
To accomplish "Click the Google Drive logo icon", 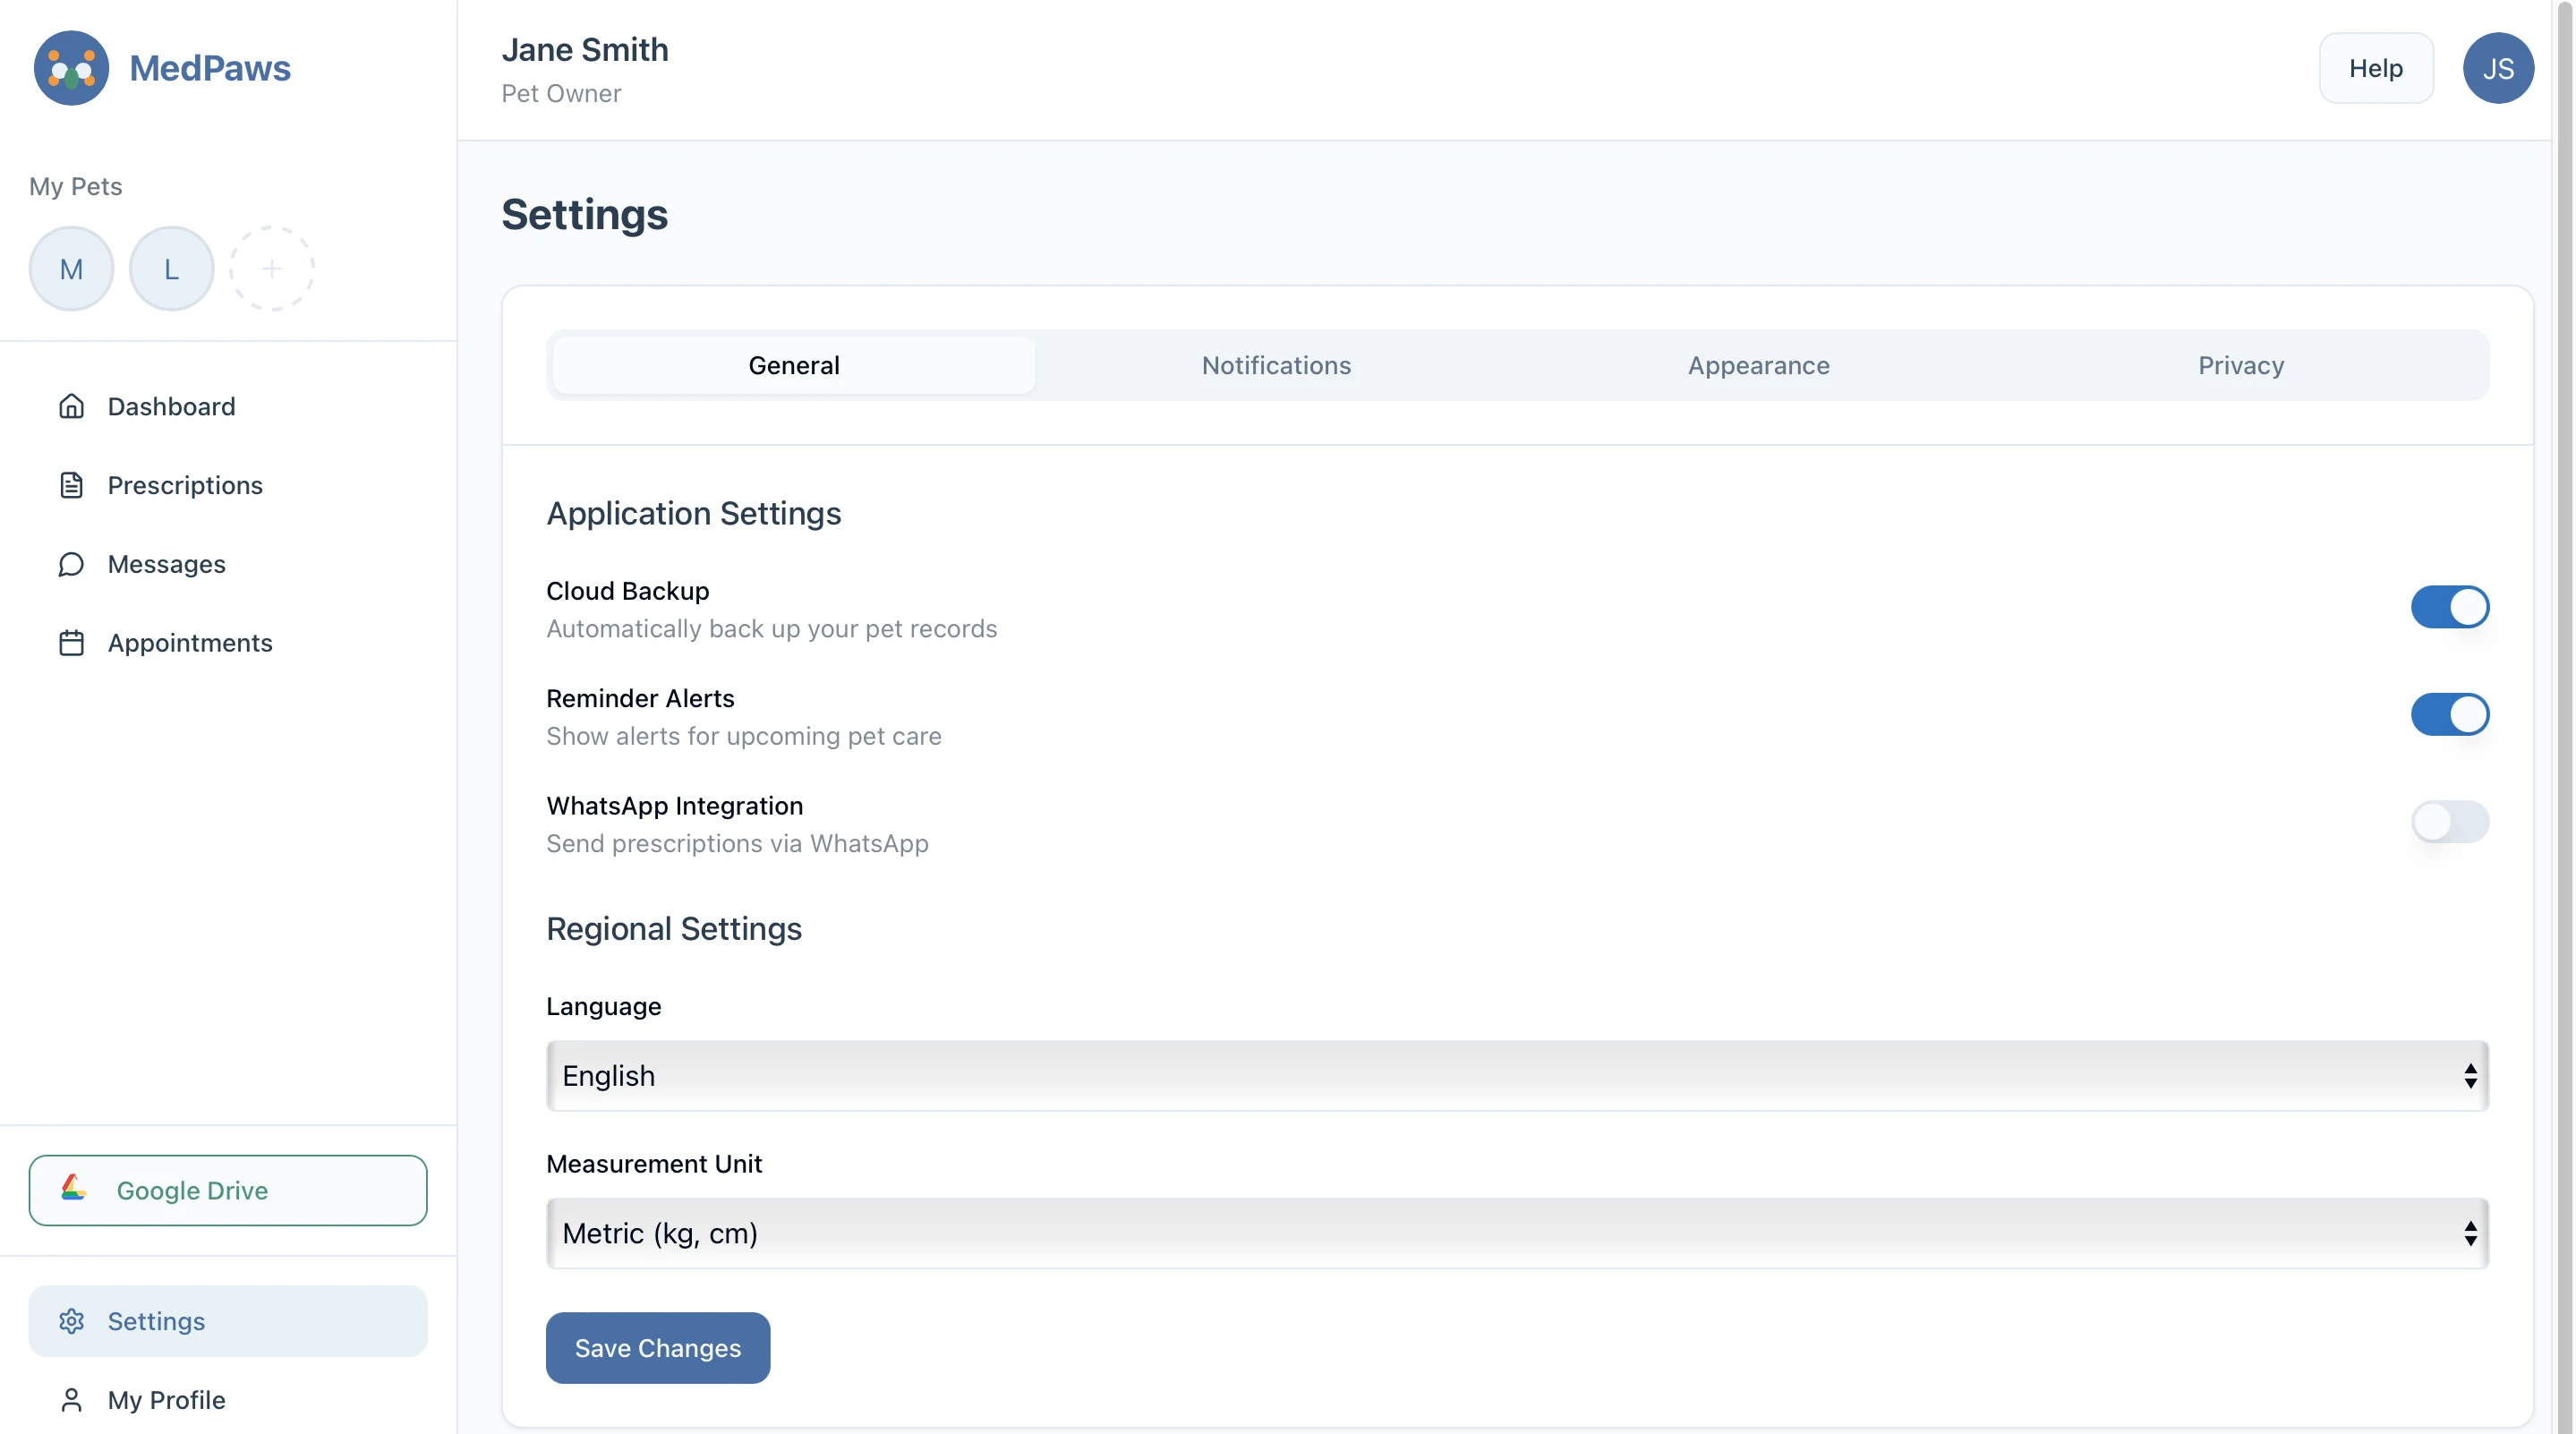I will click(x=73, y=1188).
